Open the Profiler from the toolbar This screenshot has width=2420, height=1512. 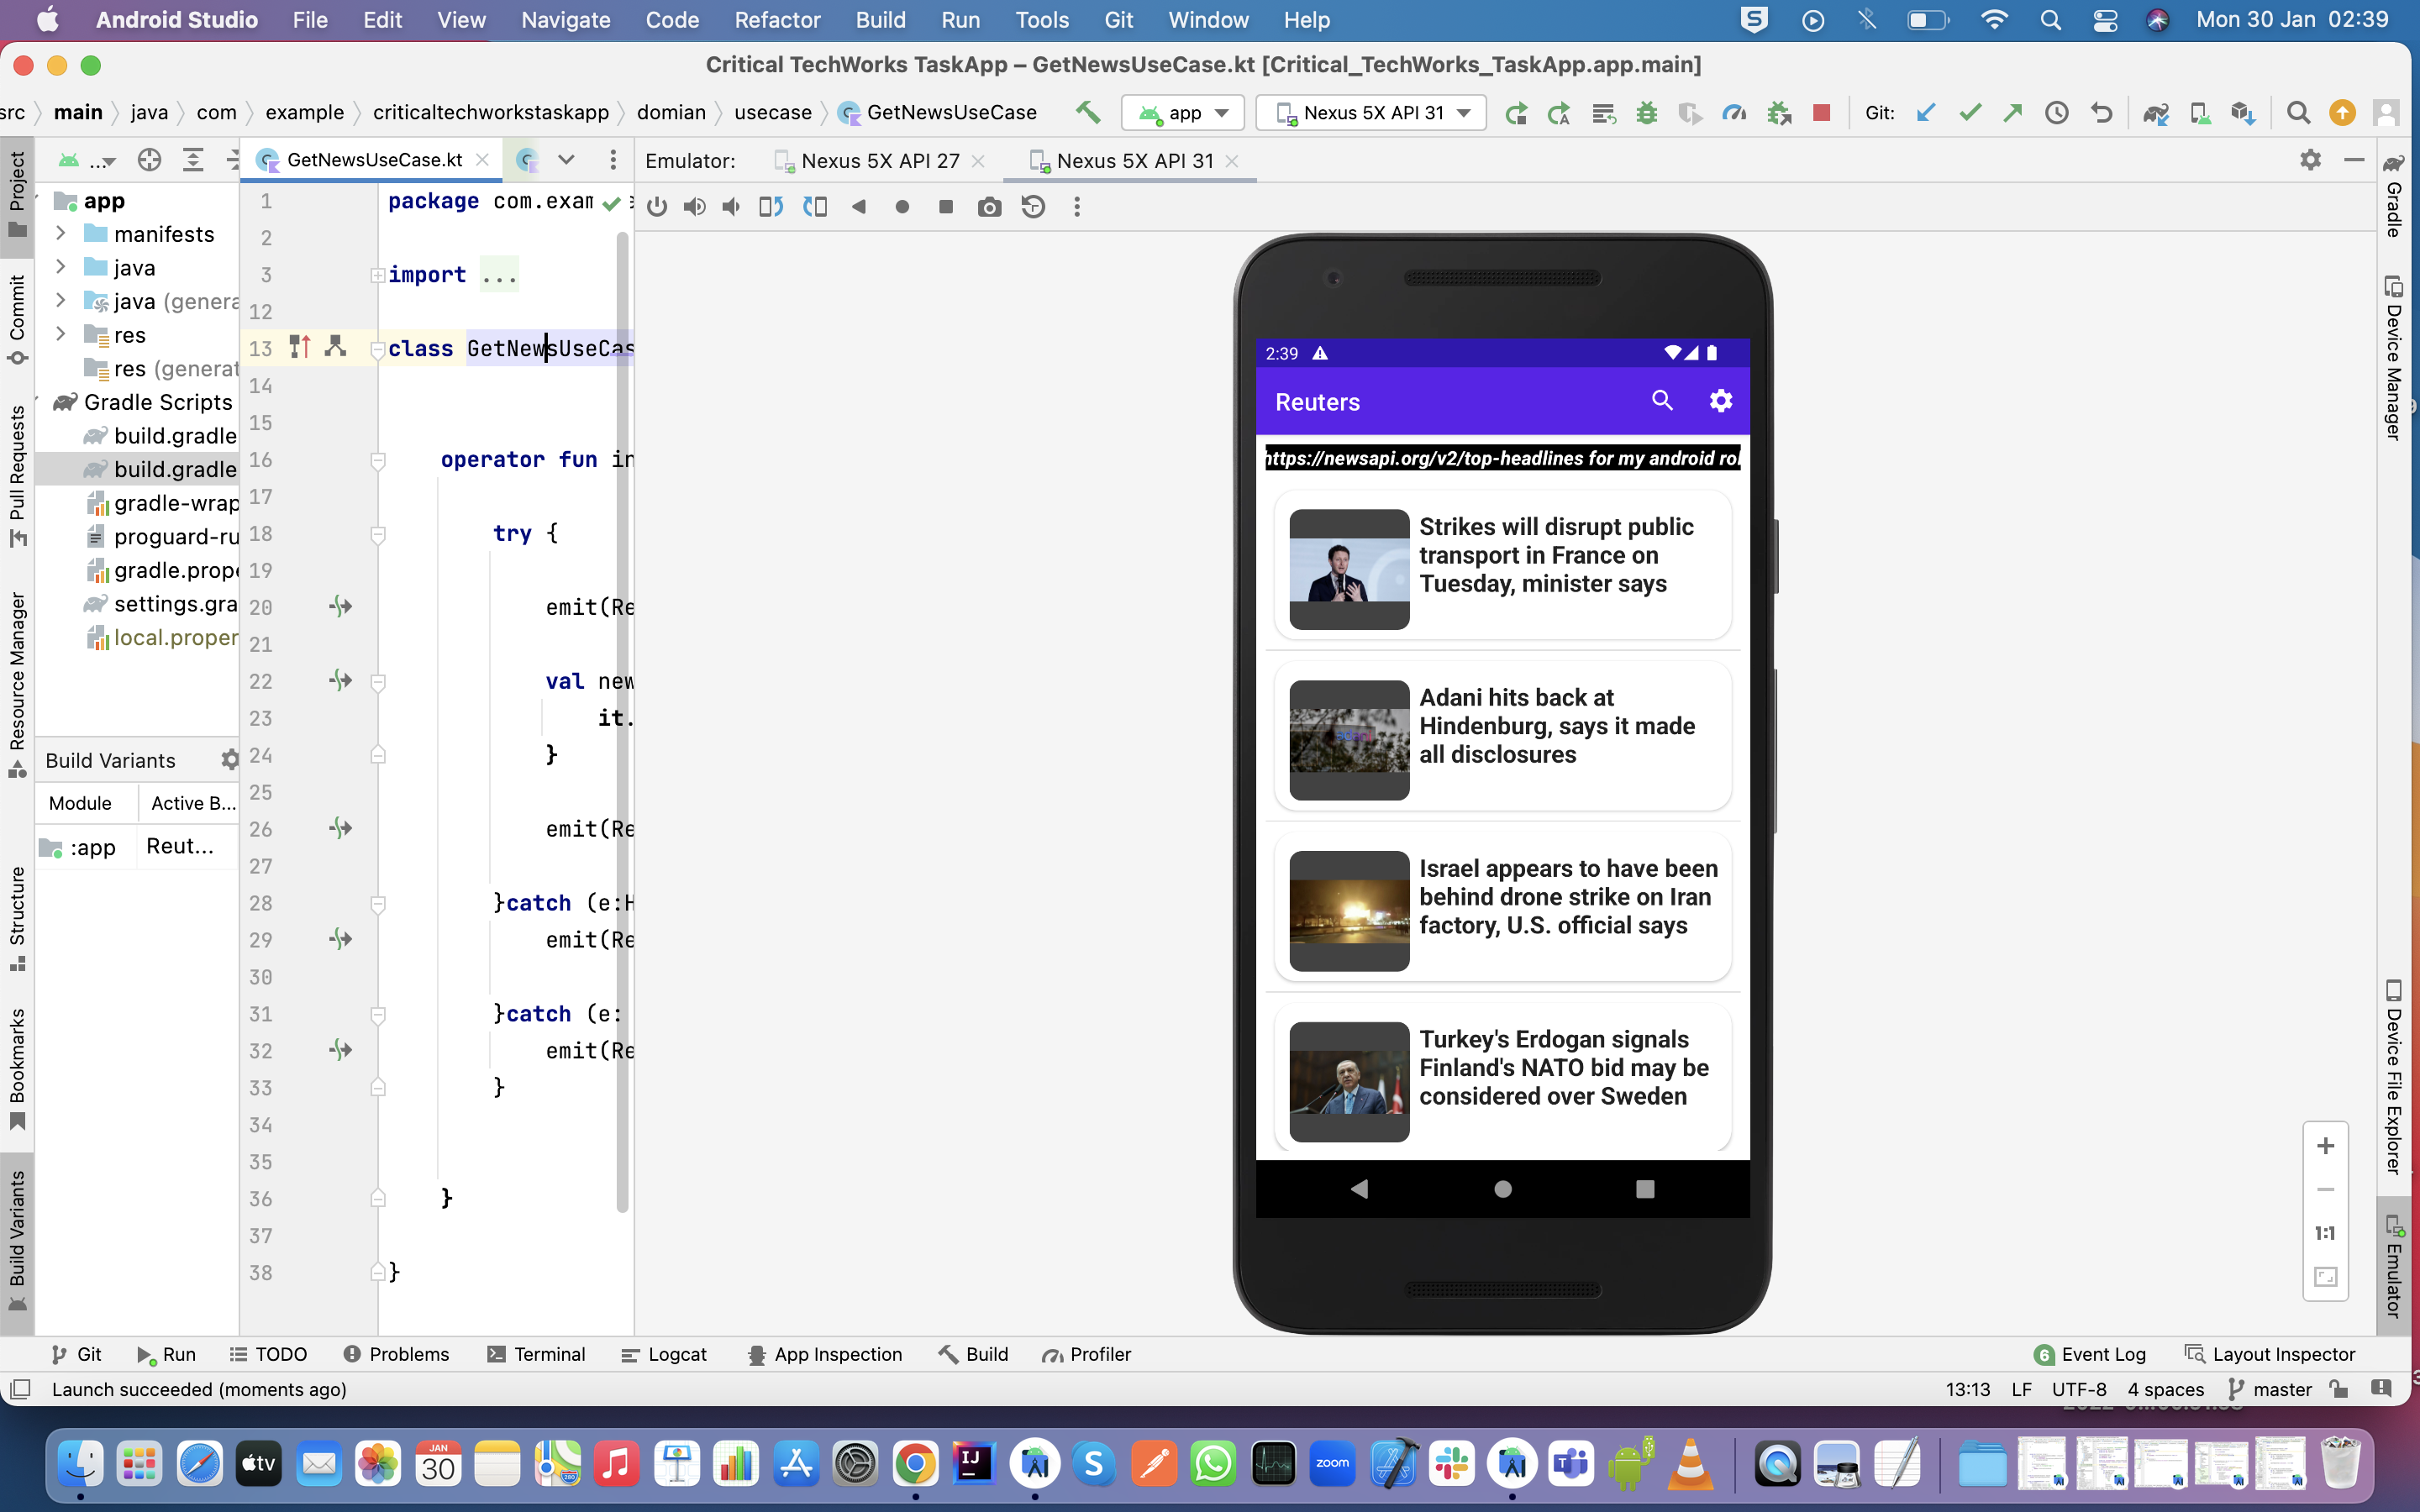pyautogui.click(x=1734, y=112)
